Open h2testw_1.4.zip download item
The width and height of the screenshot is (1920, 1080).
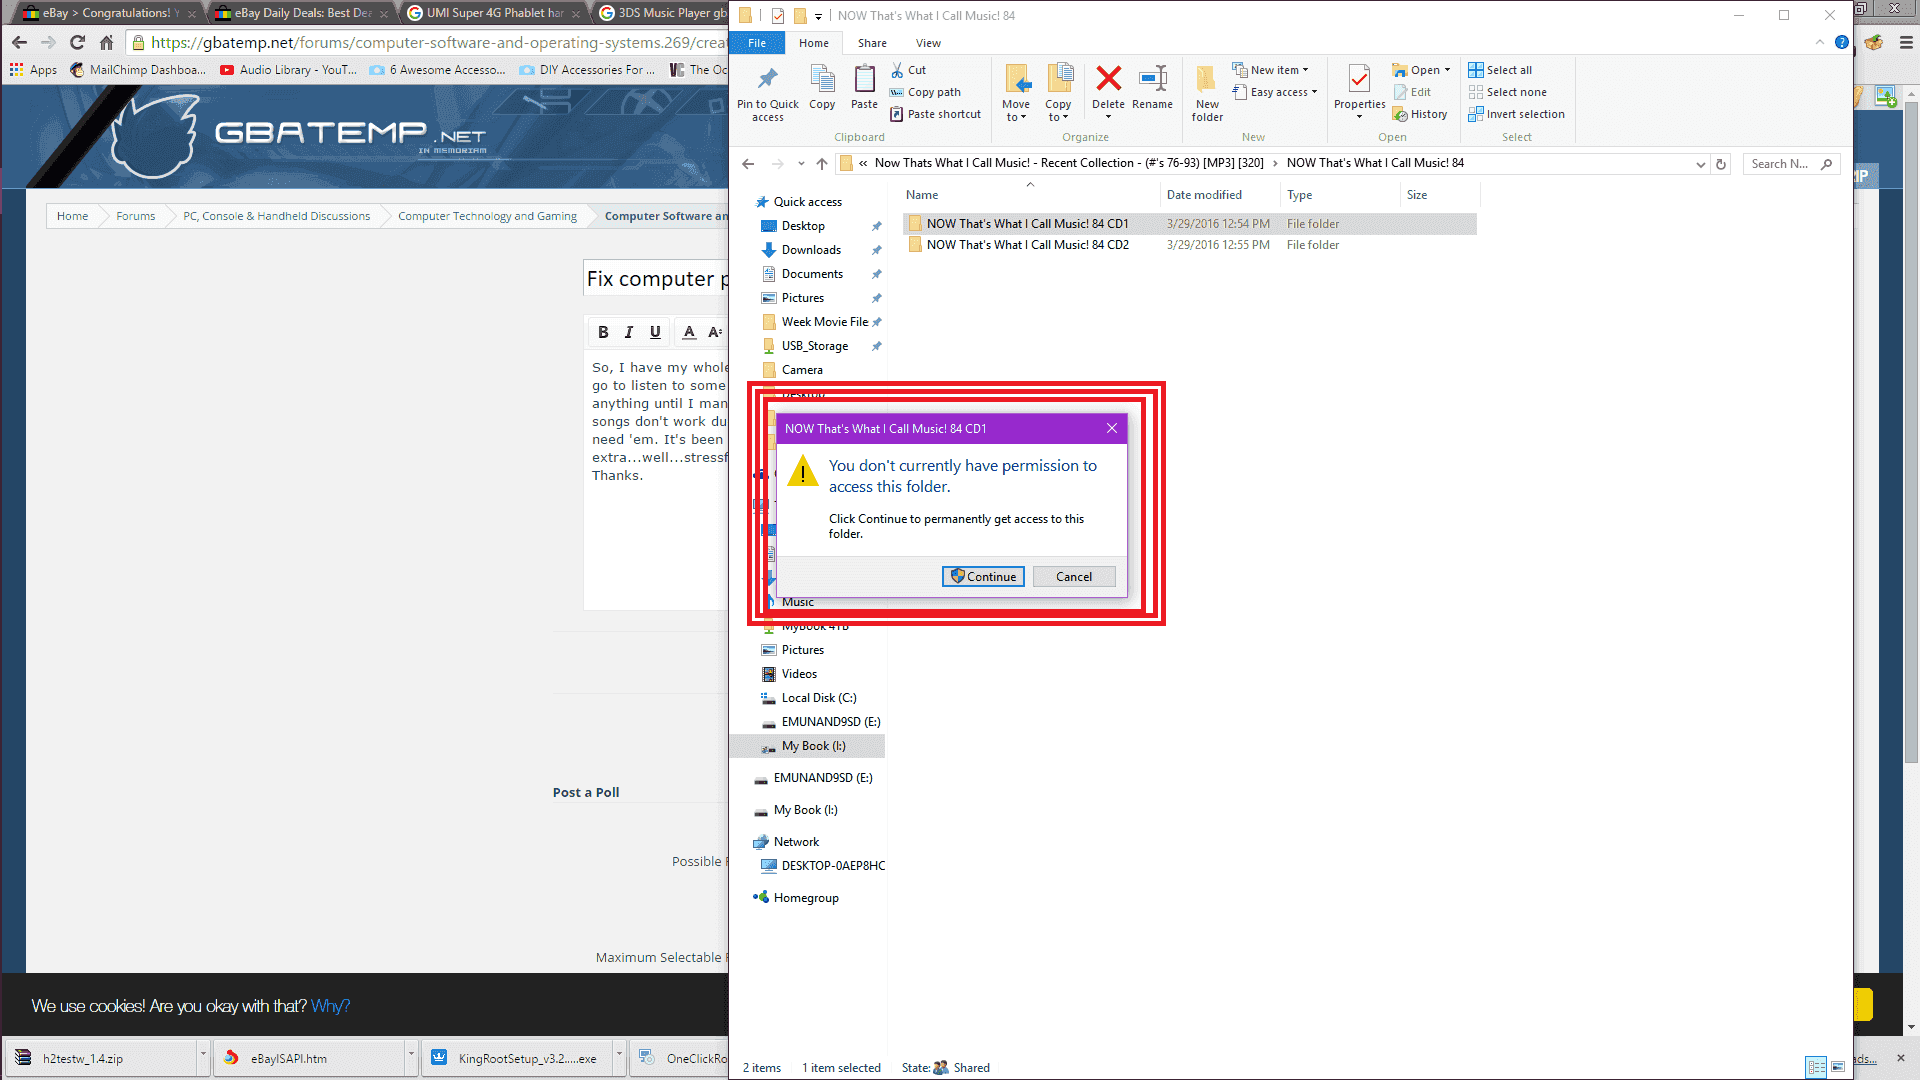point(100,1058)
